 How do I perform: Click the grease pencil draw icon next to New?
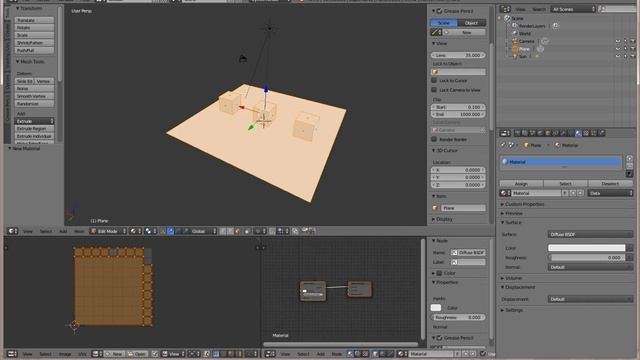tap(435, 32)
